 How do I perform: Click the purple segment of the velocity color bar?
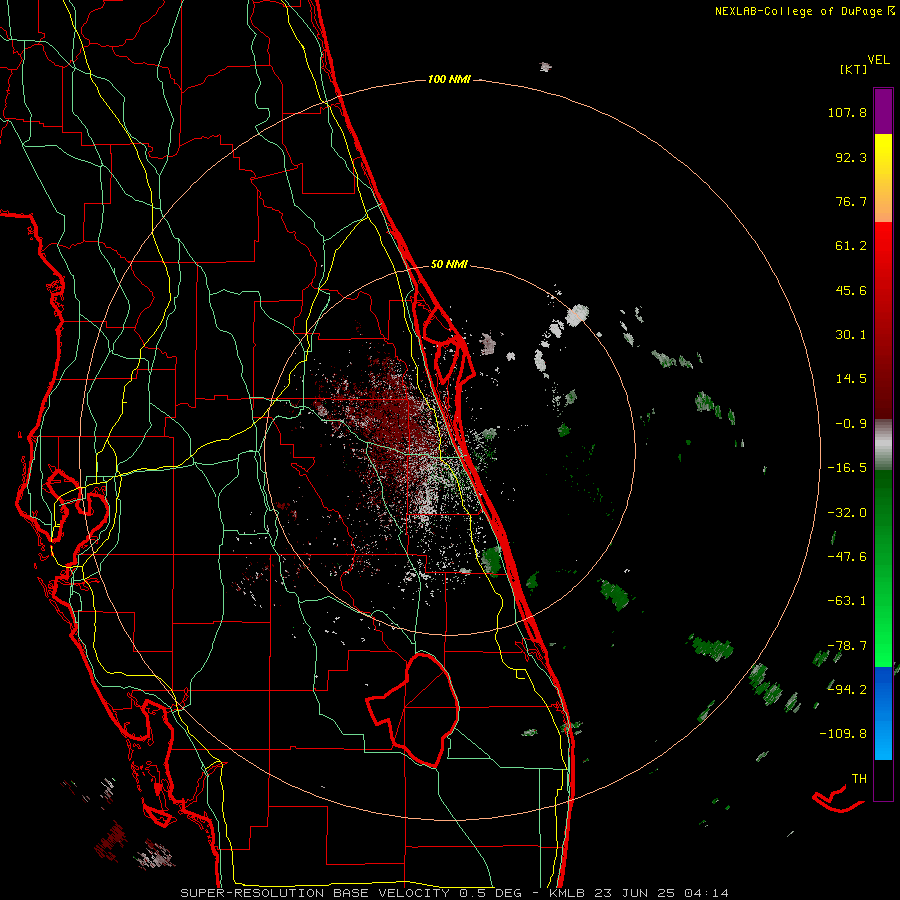click(883, 111)
